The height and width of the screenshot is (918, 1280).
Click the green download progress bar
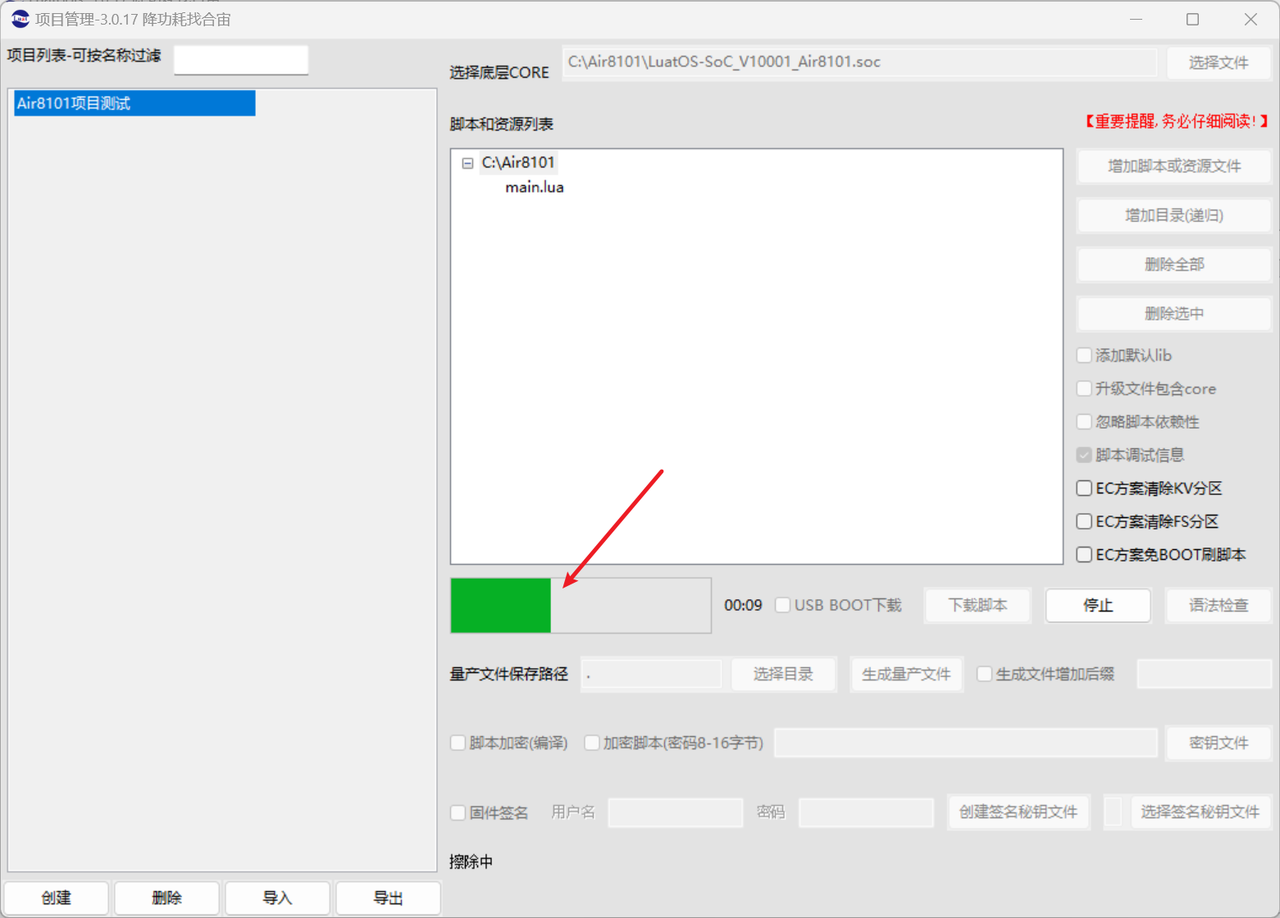pyautogui.click(x=581, y=605)
